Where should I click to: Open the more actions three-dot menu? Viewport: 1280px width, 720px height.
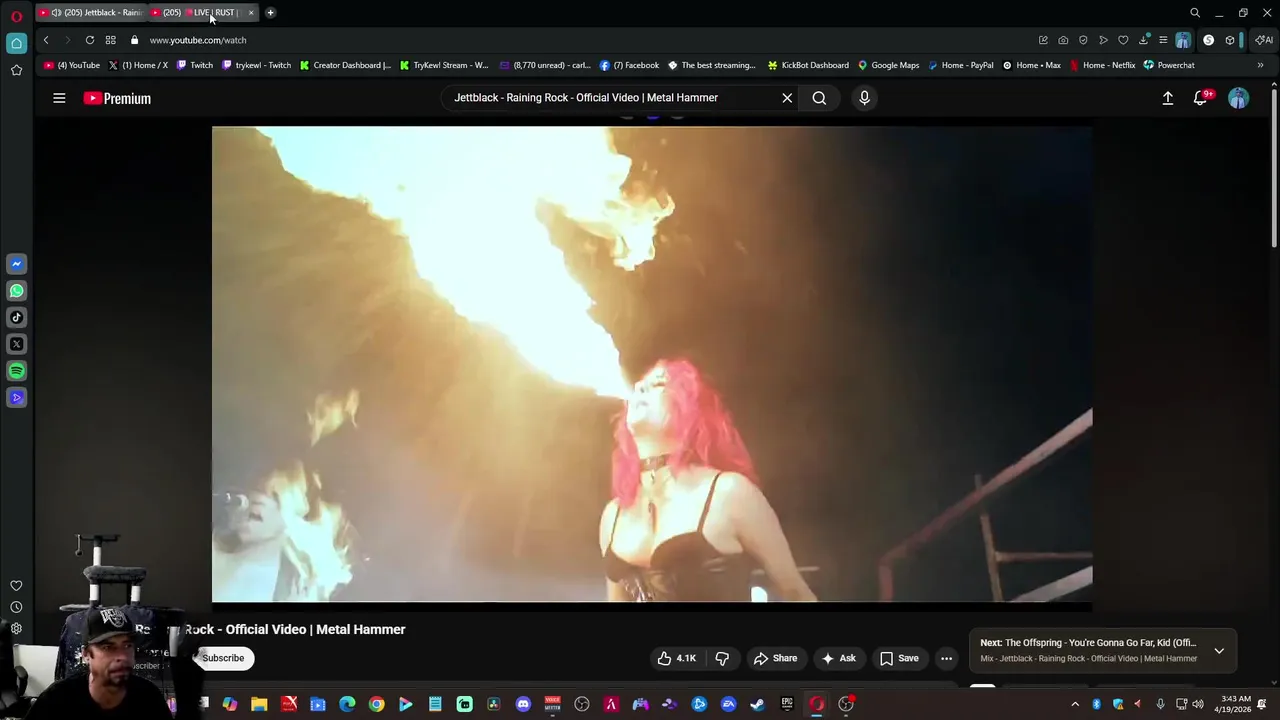tap(946, 658)
